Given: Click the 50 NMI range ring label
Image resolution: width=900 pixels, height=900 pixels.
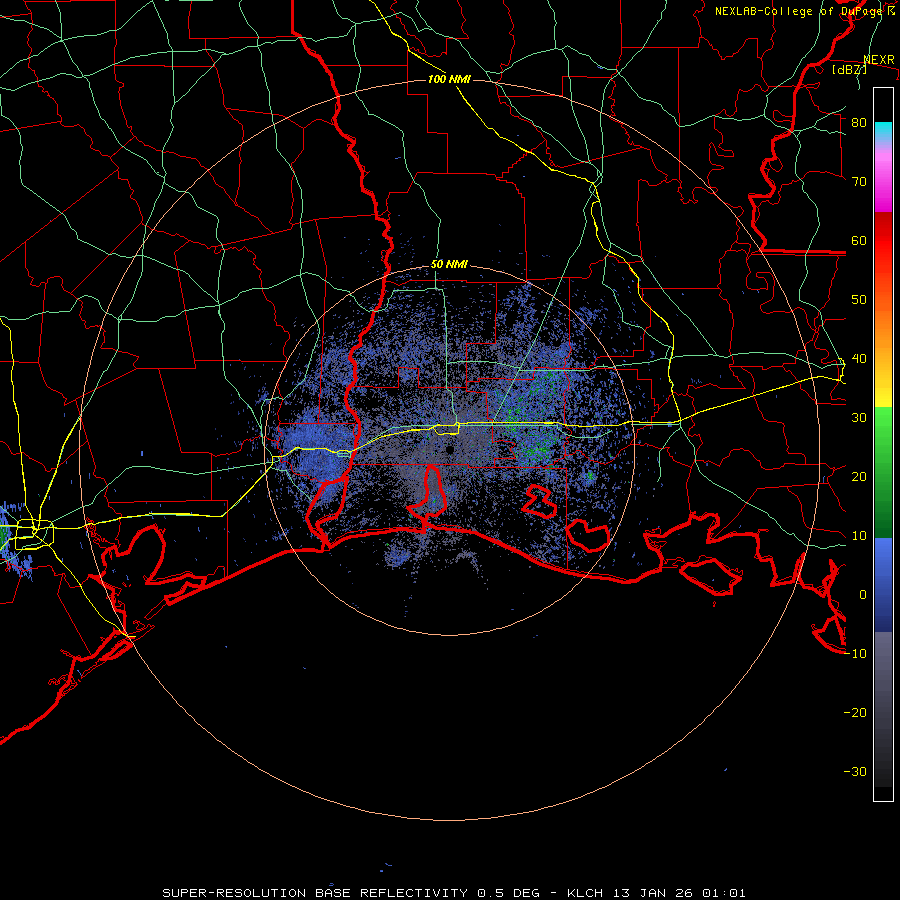Looking at the screenshot, I should pyautogui.click(x=449, y=265).
